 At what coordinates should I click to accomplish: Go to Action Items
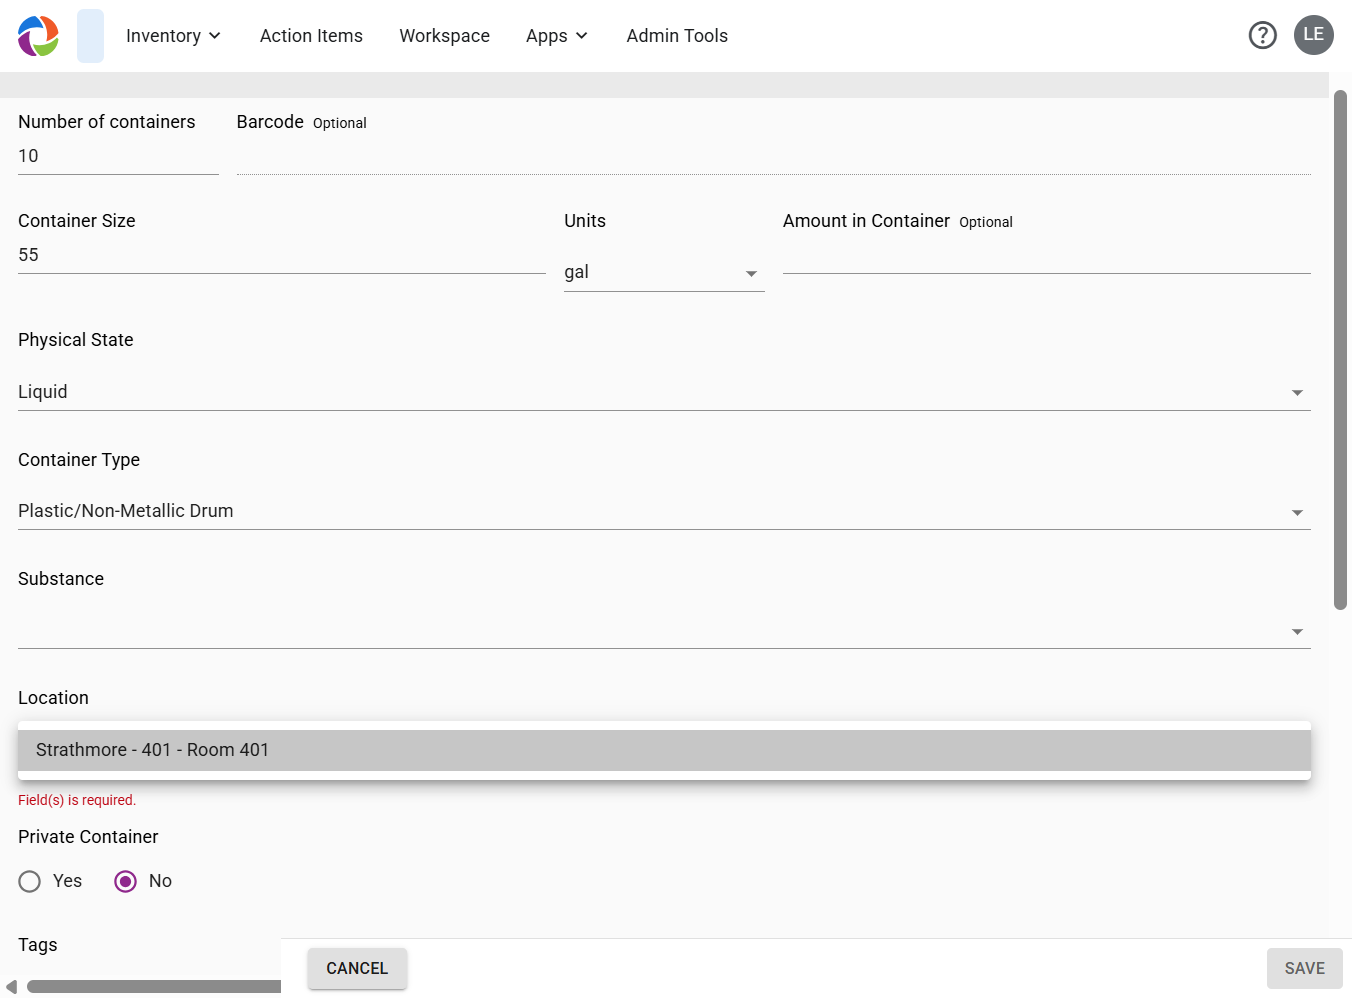coord(311,36)
